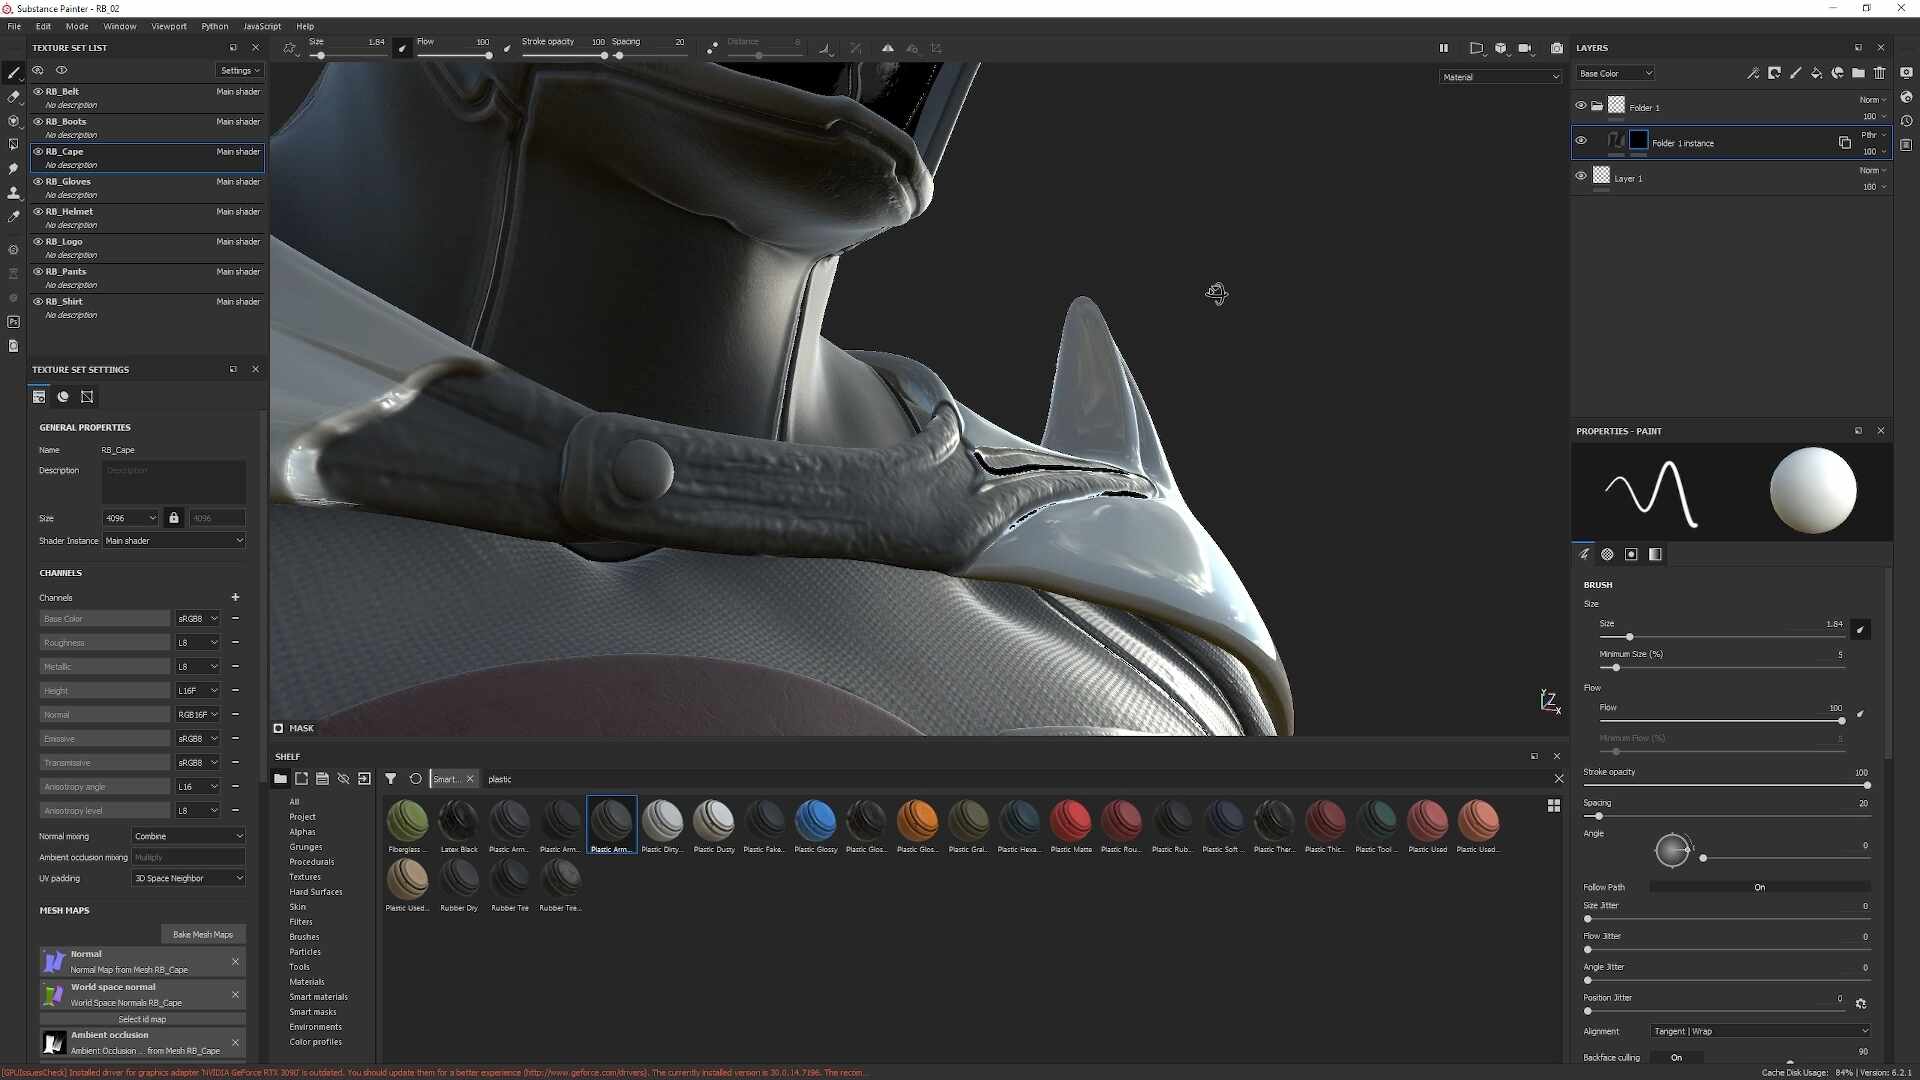Pause rendering in the viewport toolbar
The height and width of the screenshot is (1080, 1920).
point(1443,48)
